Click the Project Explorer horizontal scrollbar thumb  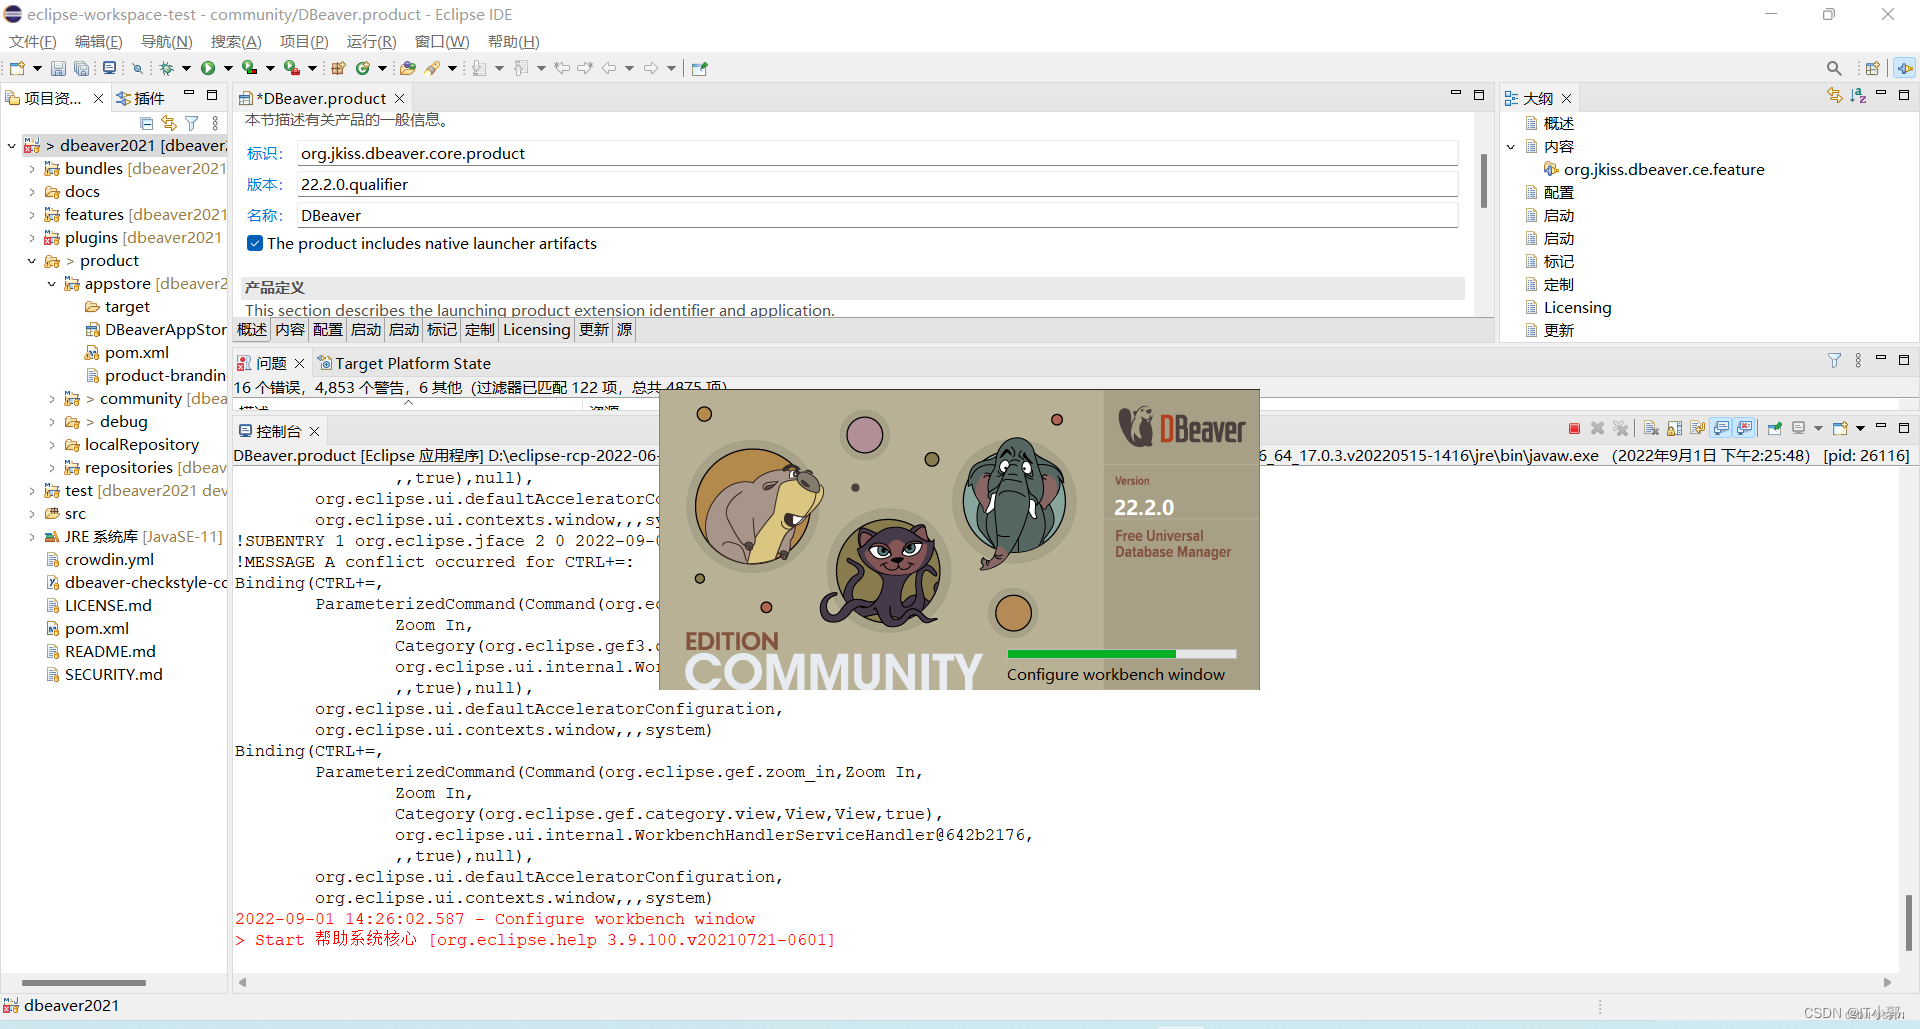[84, 983]
